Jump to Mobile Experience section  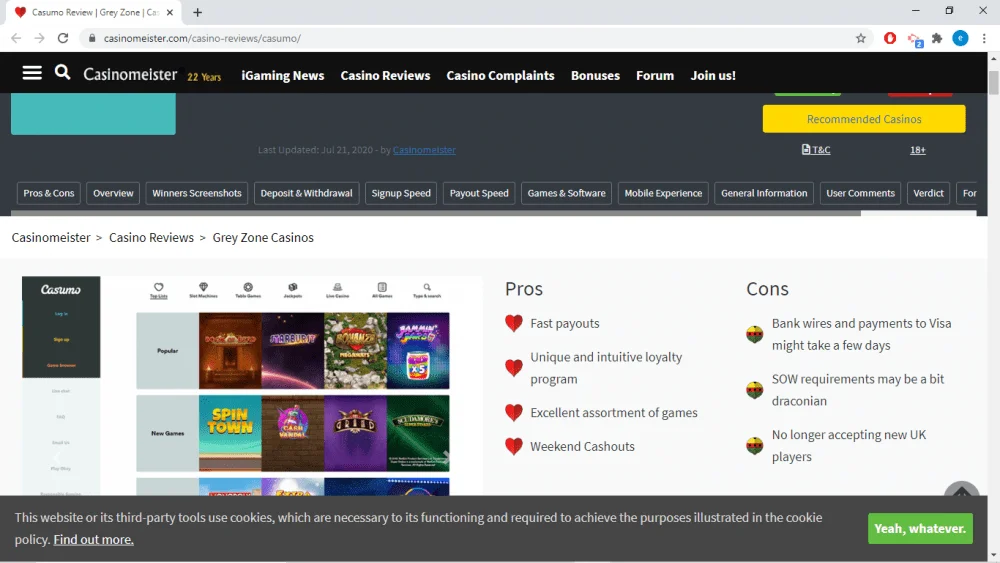coord(663,193)
